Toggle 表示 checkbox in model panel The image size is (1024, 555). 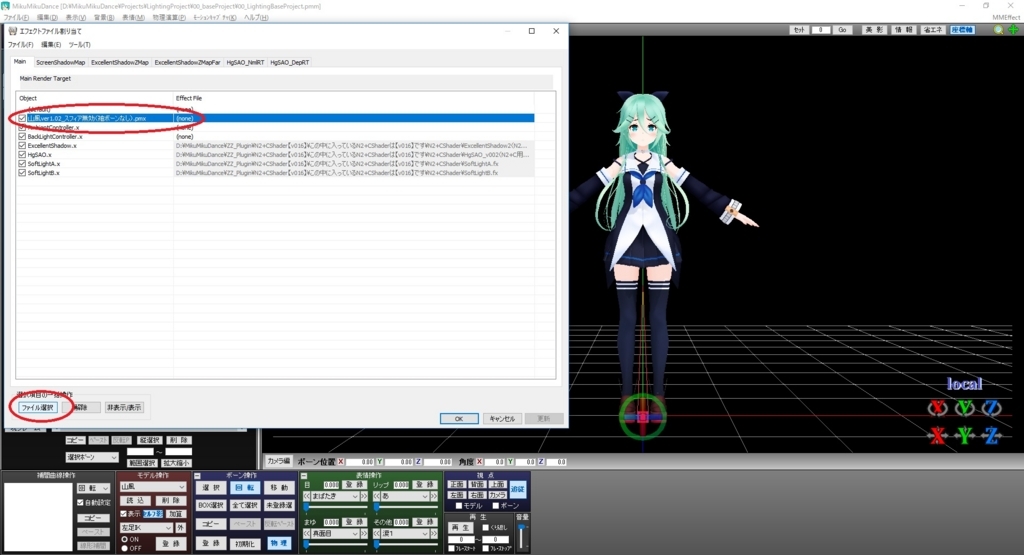tap(123, 515)
